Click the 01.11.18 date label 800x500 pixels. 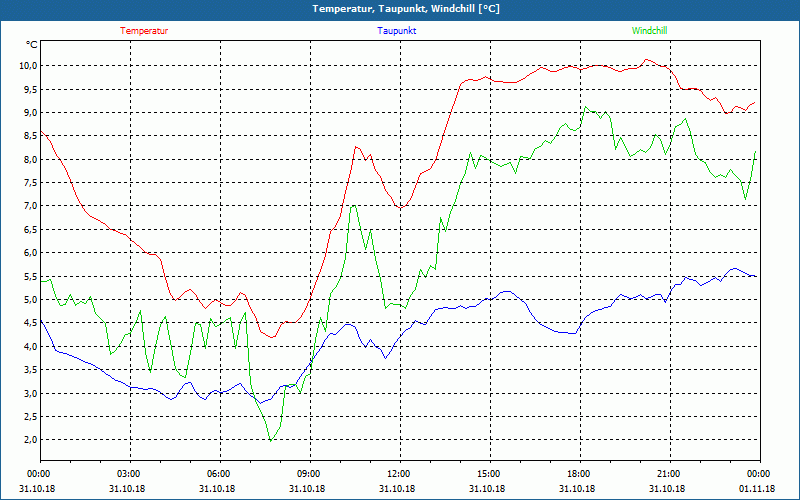click(x=757, y=488)
